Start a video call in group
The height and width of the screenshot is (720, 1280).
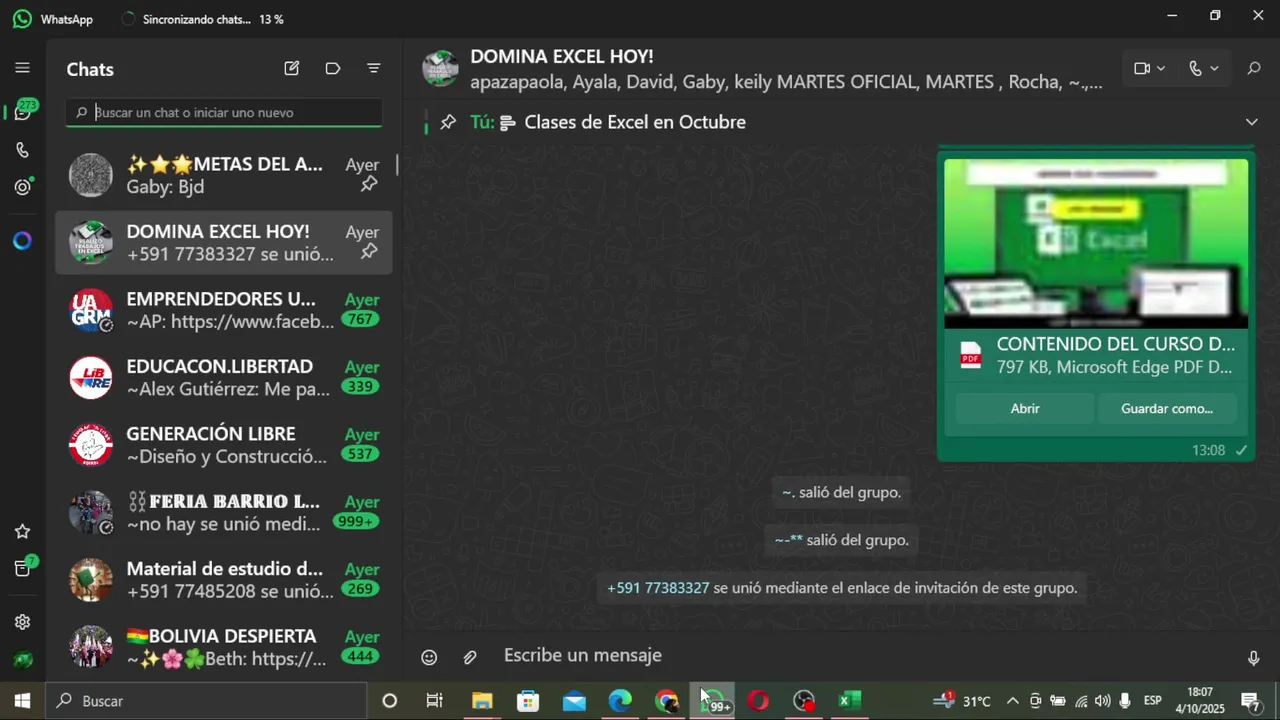[1142, 68]
